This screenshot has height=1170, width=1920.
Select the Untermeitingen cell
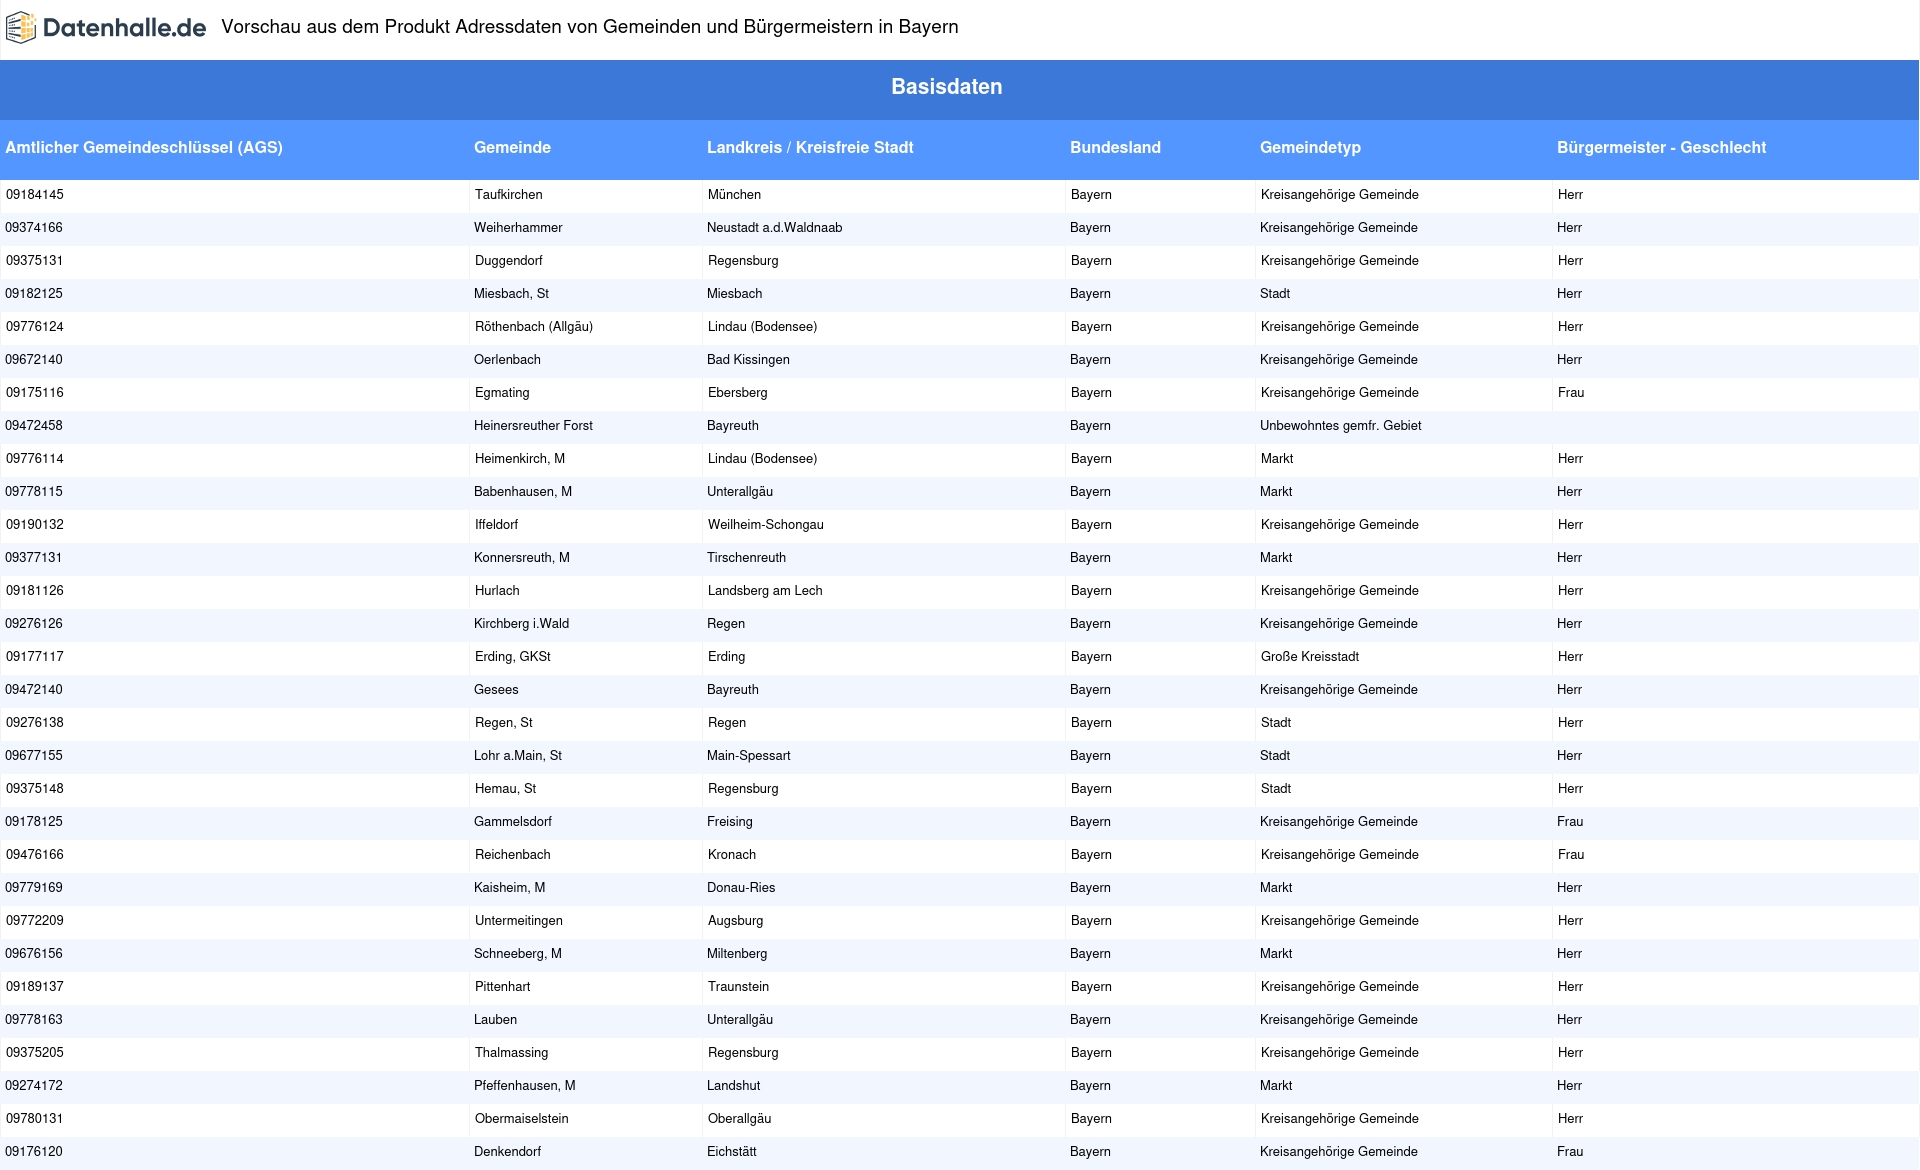[x=519, y=920]
